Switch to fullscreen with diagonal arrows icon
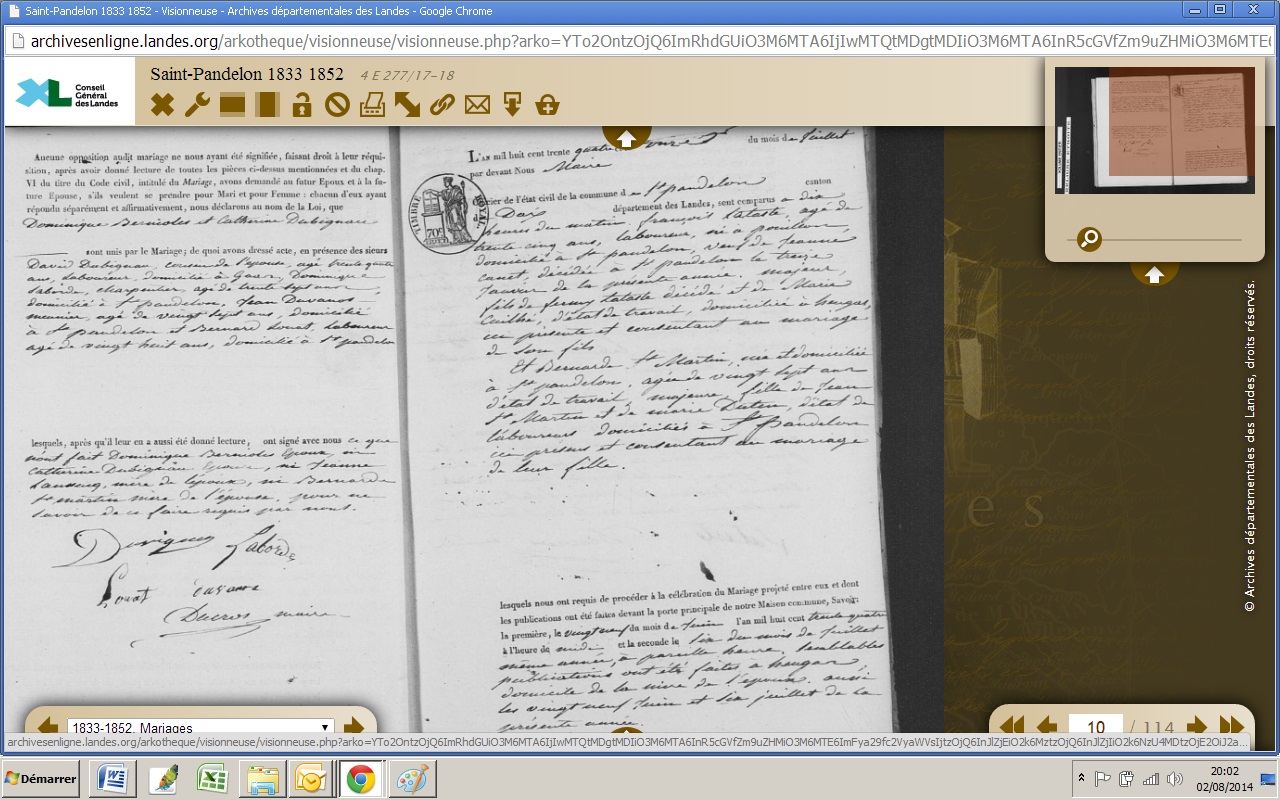Screen dimensions: 1280x800 407,105
